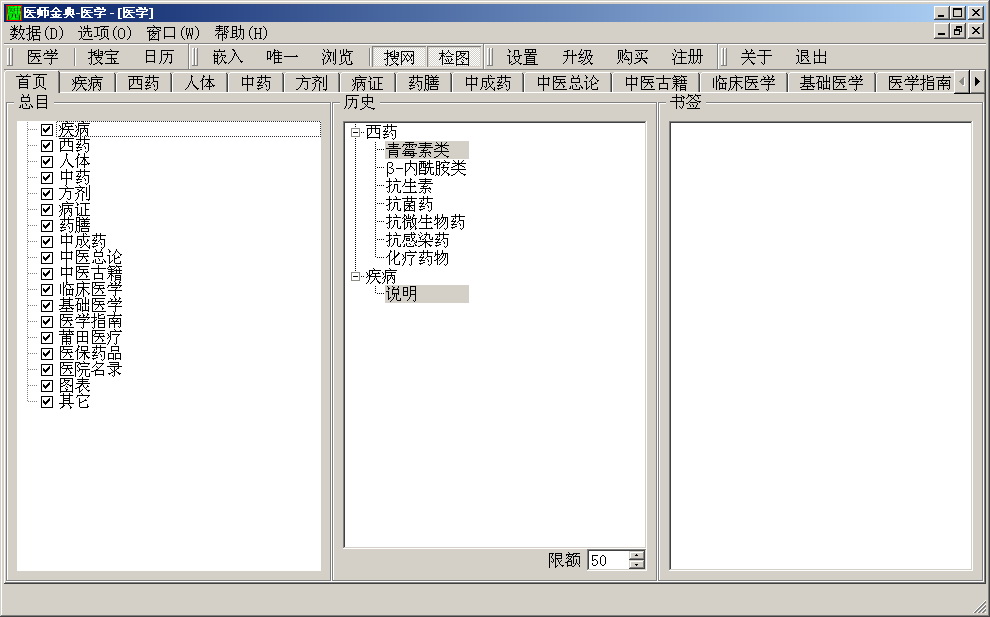
Task: Switch to the 方剂 tab
Action: point(311,83)
